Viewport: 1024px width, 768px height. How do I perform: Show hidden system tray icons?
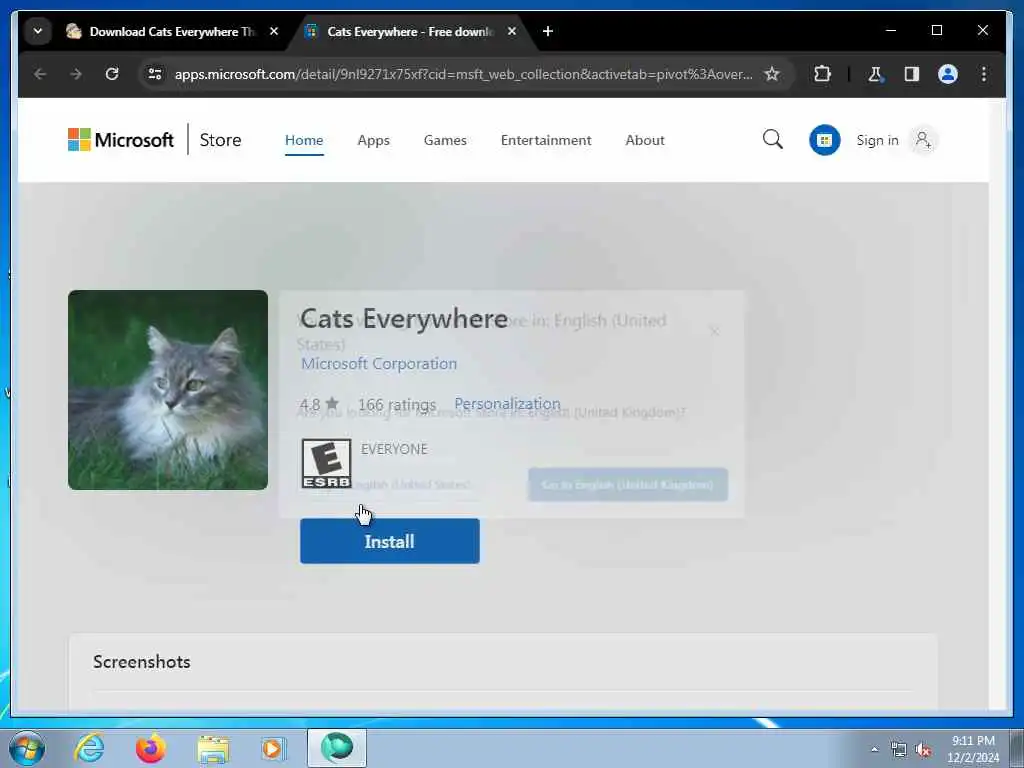(x=874, y=750)
